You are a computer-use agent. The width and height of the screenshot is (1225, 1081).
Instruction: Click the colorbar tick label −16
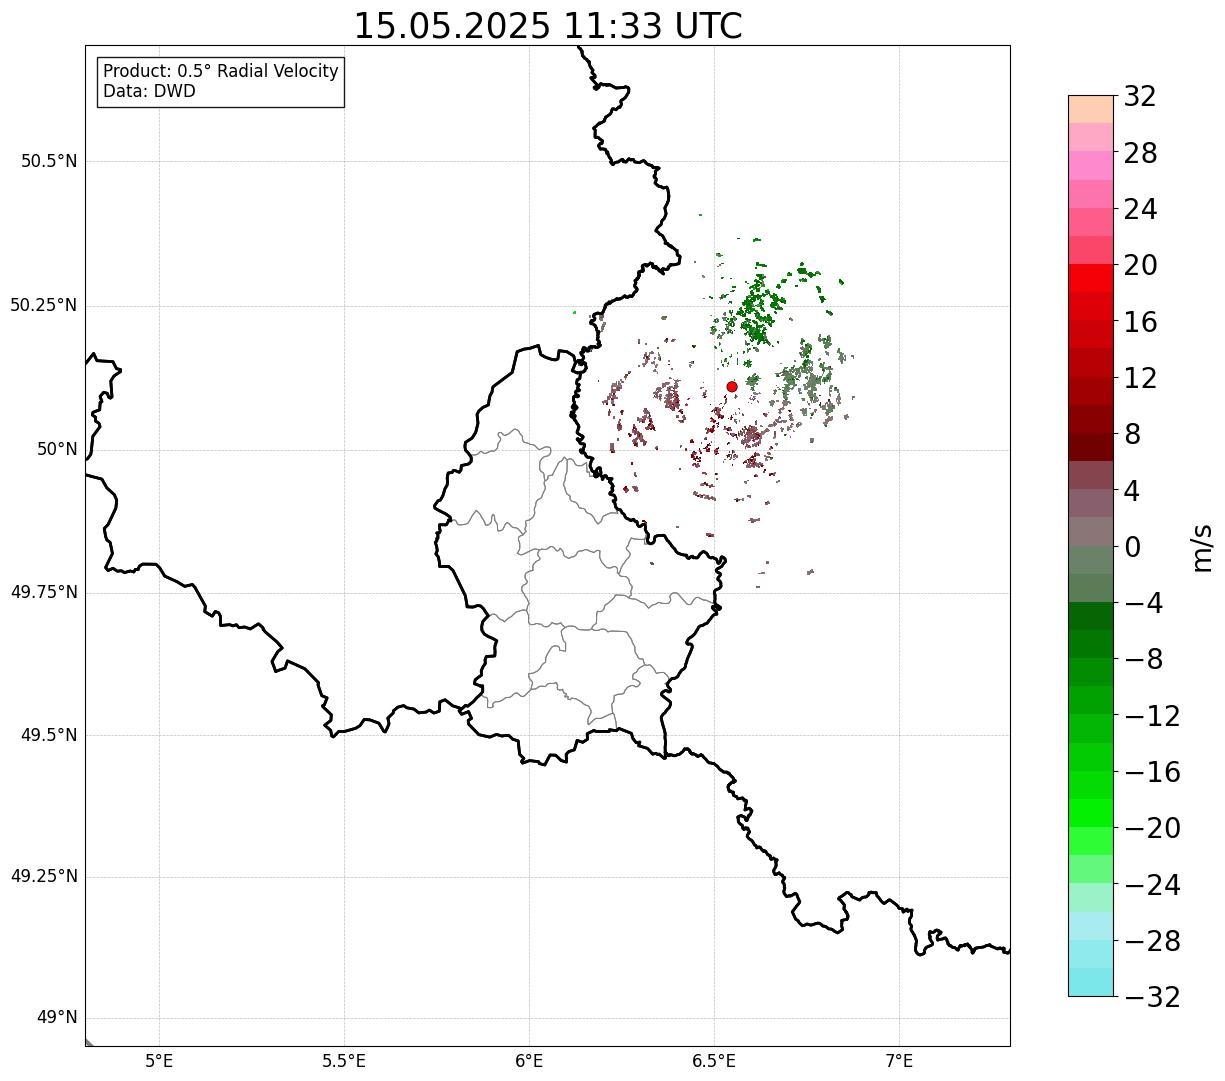[1152, 772]
